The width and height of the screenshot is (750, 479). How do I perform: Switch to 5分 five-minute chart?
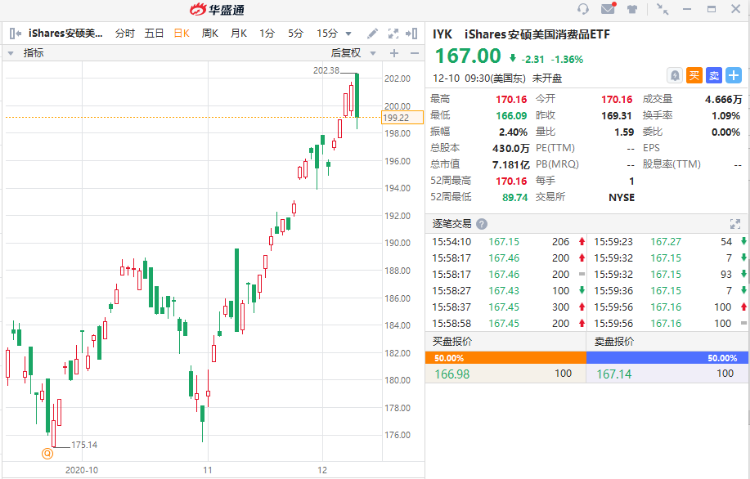296,33
